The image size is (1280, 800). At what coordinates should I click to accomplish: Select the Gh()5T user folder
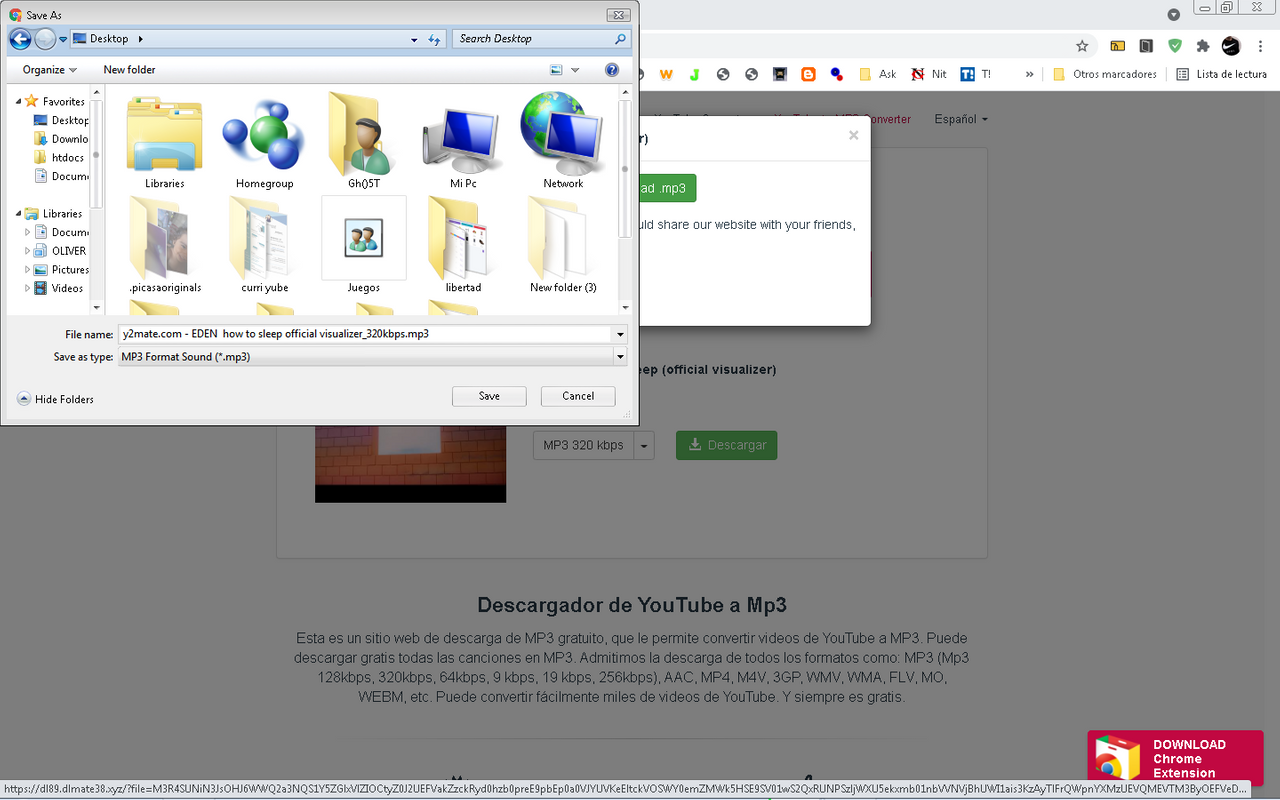(x=364, y=141)
